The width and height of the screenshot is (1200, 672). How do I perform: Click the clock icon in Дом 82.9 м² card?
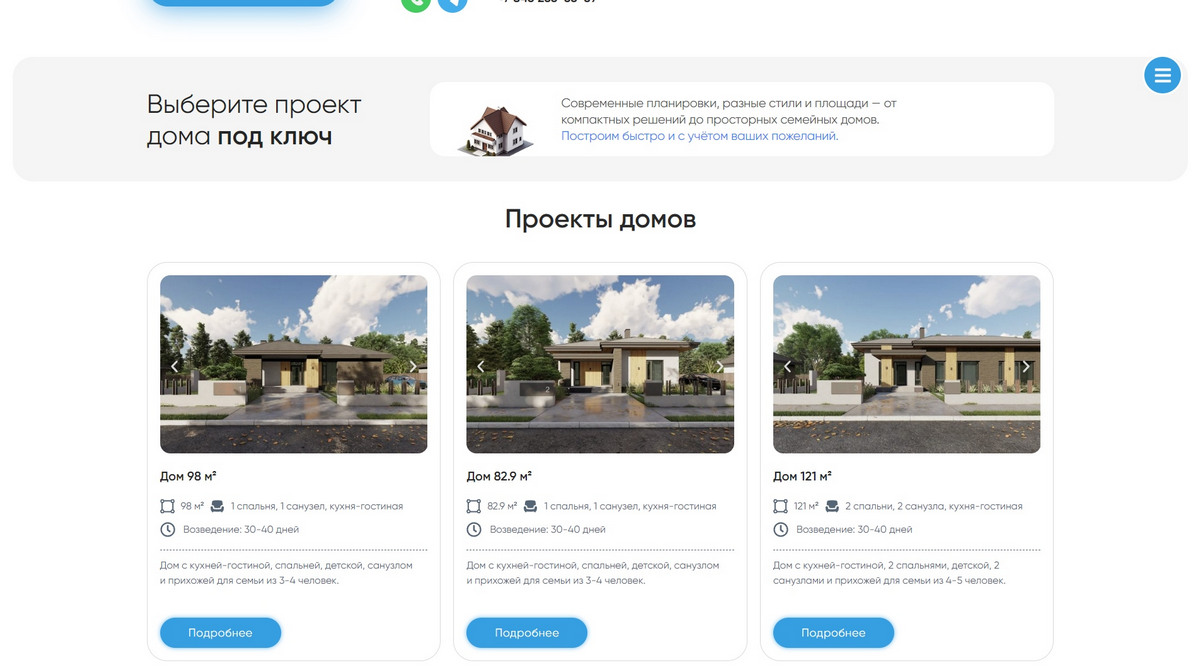click(474, 529)
